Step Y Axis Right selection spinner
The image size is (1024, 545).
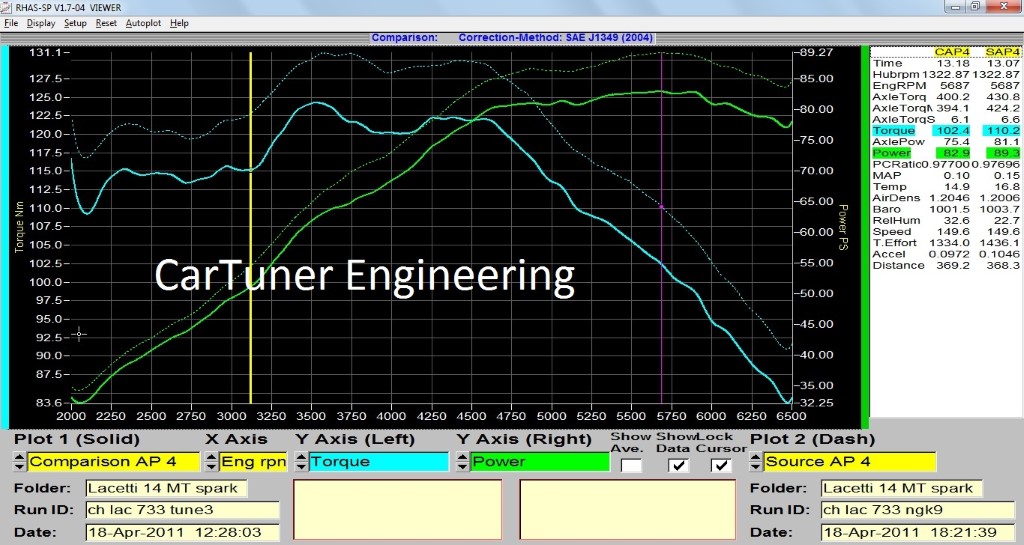[462, 462]
